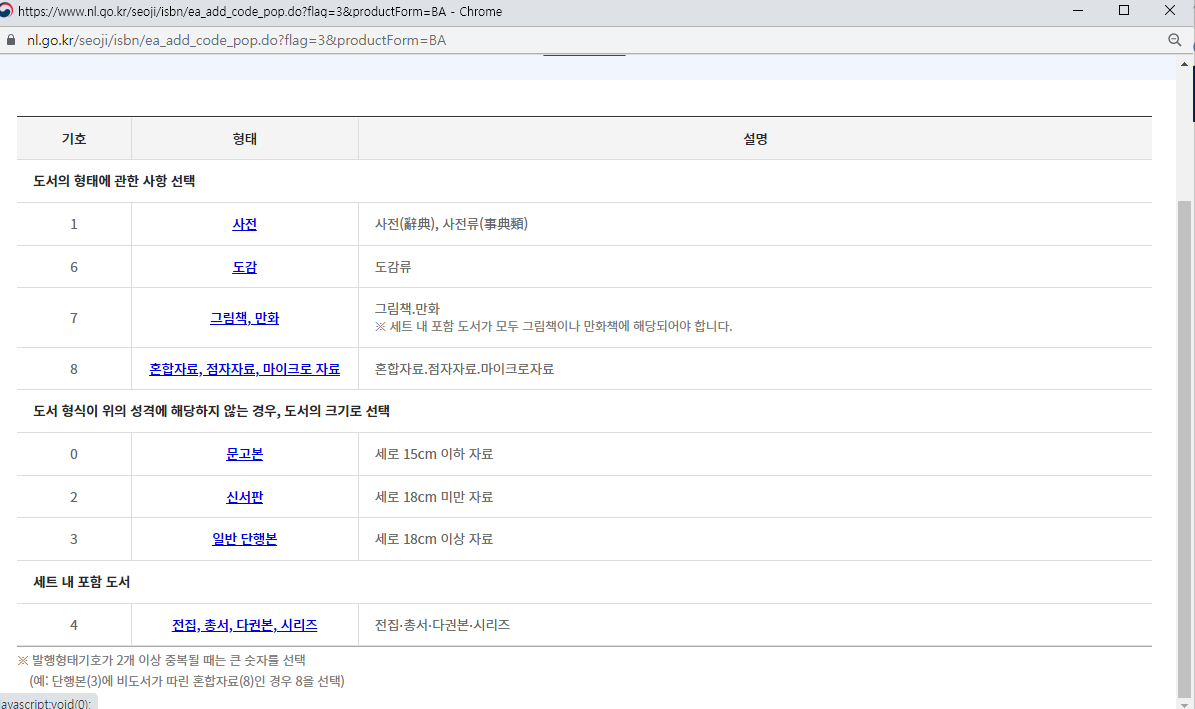The height and width of the screenshot is (709, 1195).
Task: Click the scrollbar up arrow
Action: (1184, 64)
